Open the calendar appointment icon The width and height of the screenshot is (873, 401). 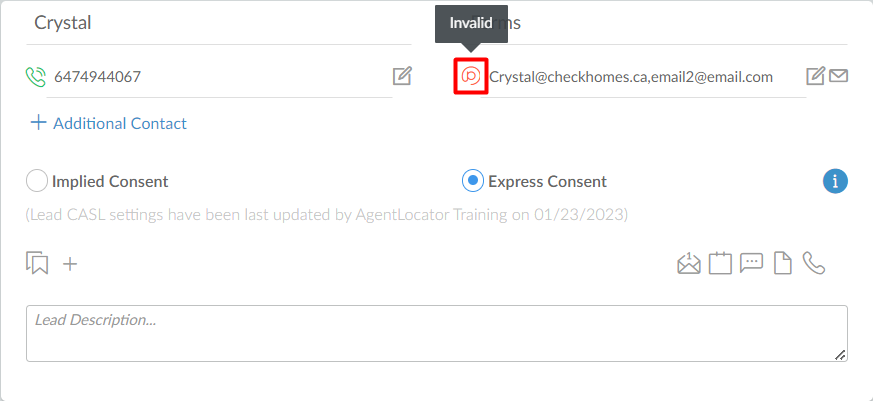720,263
